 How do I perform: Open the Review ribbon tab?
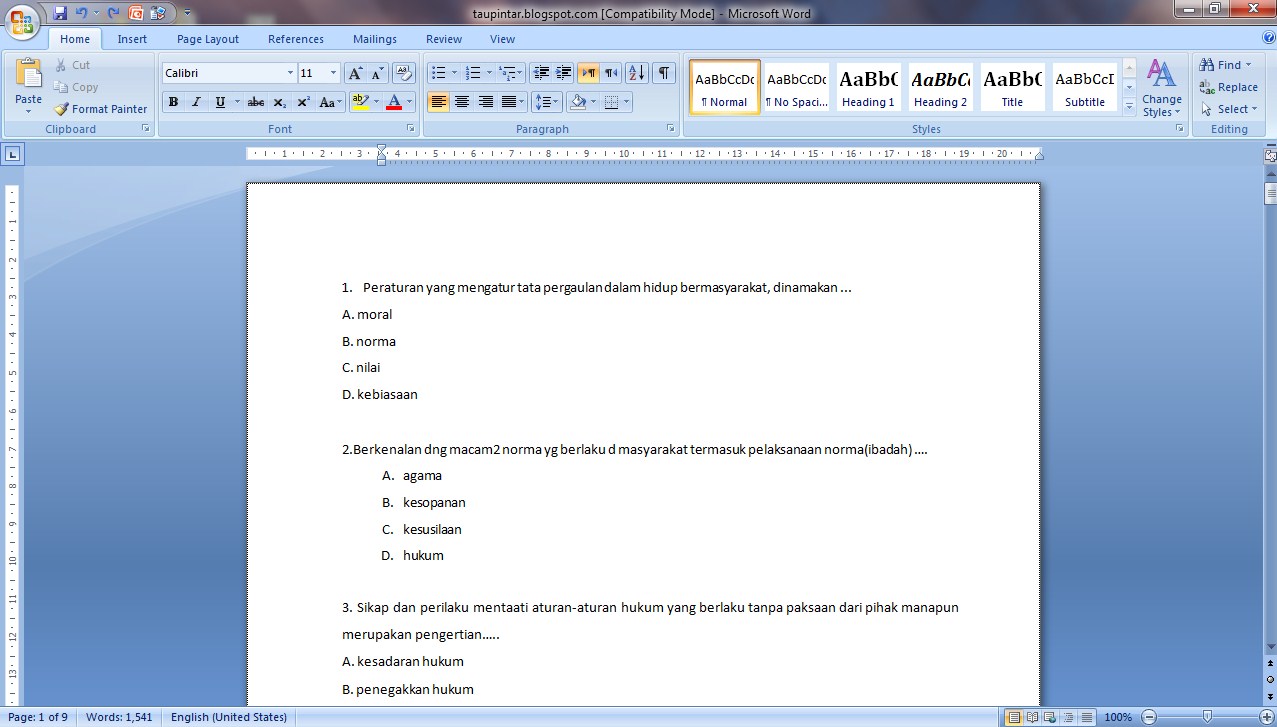444,39
